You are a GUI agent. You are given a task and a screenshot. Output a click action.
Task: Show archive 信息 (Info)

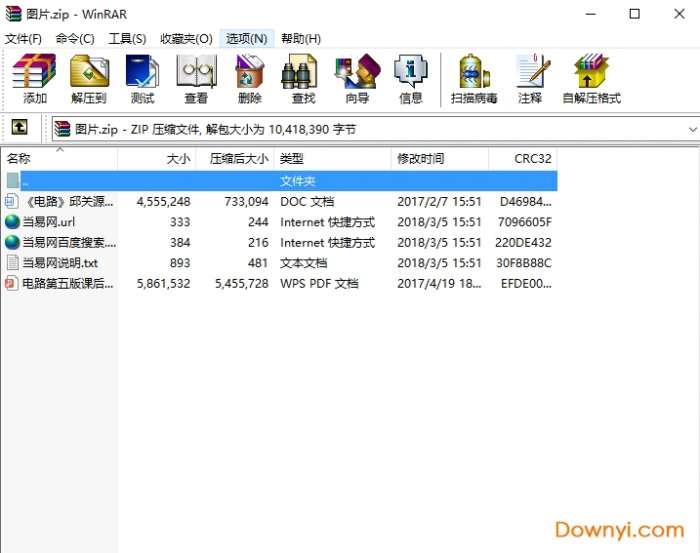[411, 78]
